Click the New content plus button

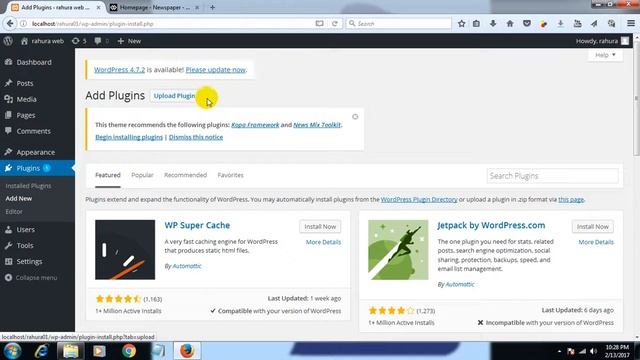point(129,41)
